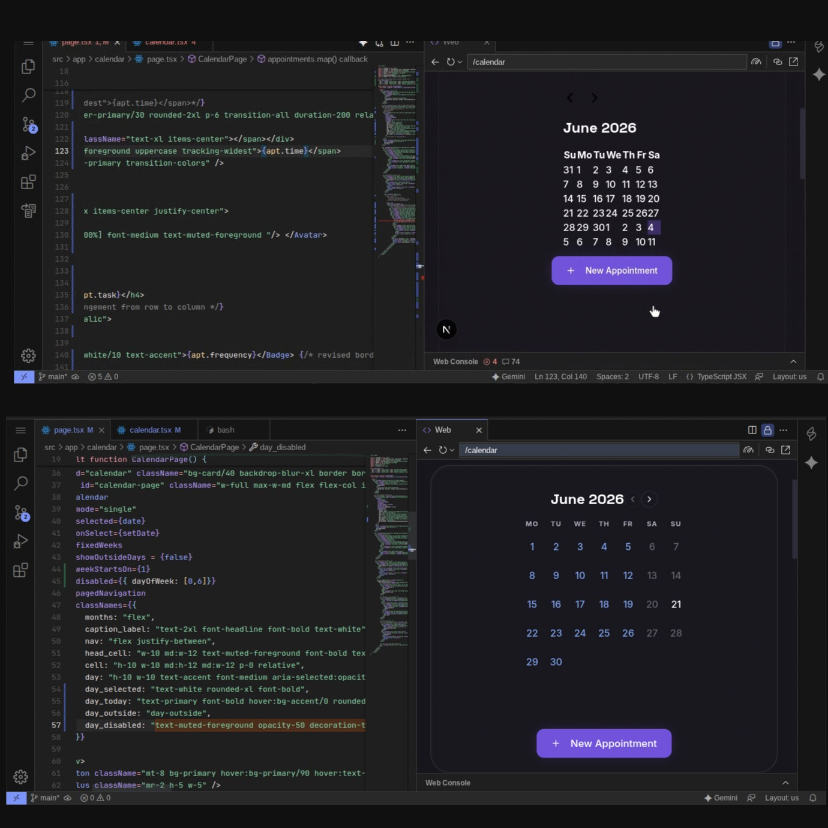Image resolution: width=828 pixels, height=828 pixels.
Task: Open hamburger menu in the bash tab window
Action: click(21, 430)
